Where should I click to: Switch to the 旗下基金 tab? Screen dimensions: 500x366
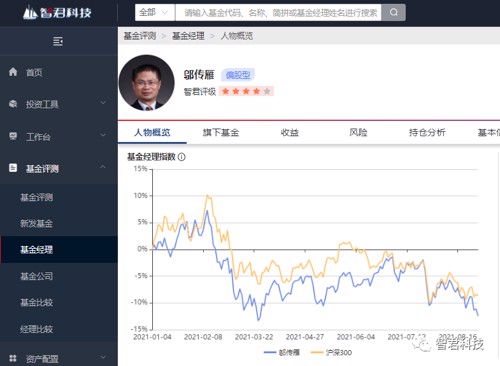coord(221,133)
